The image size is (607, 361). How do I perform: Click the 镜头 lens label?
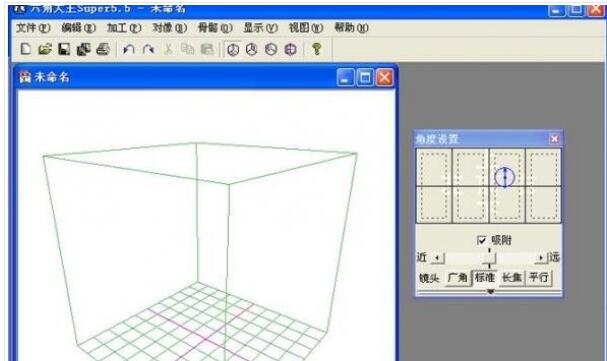click(429, 278)
